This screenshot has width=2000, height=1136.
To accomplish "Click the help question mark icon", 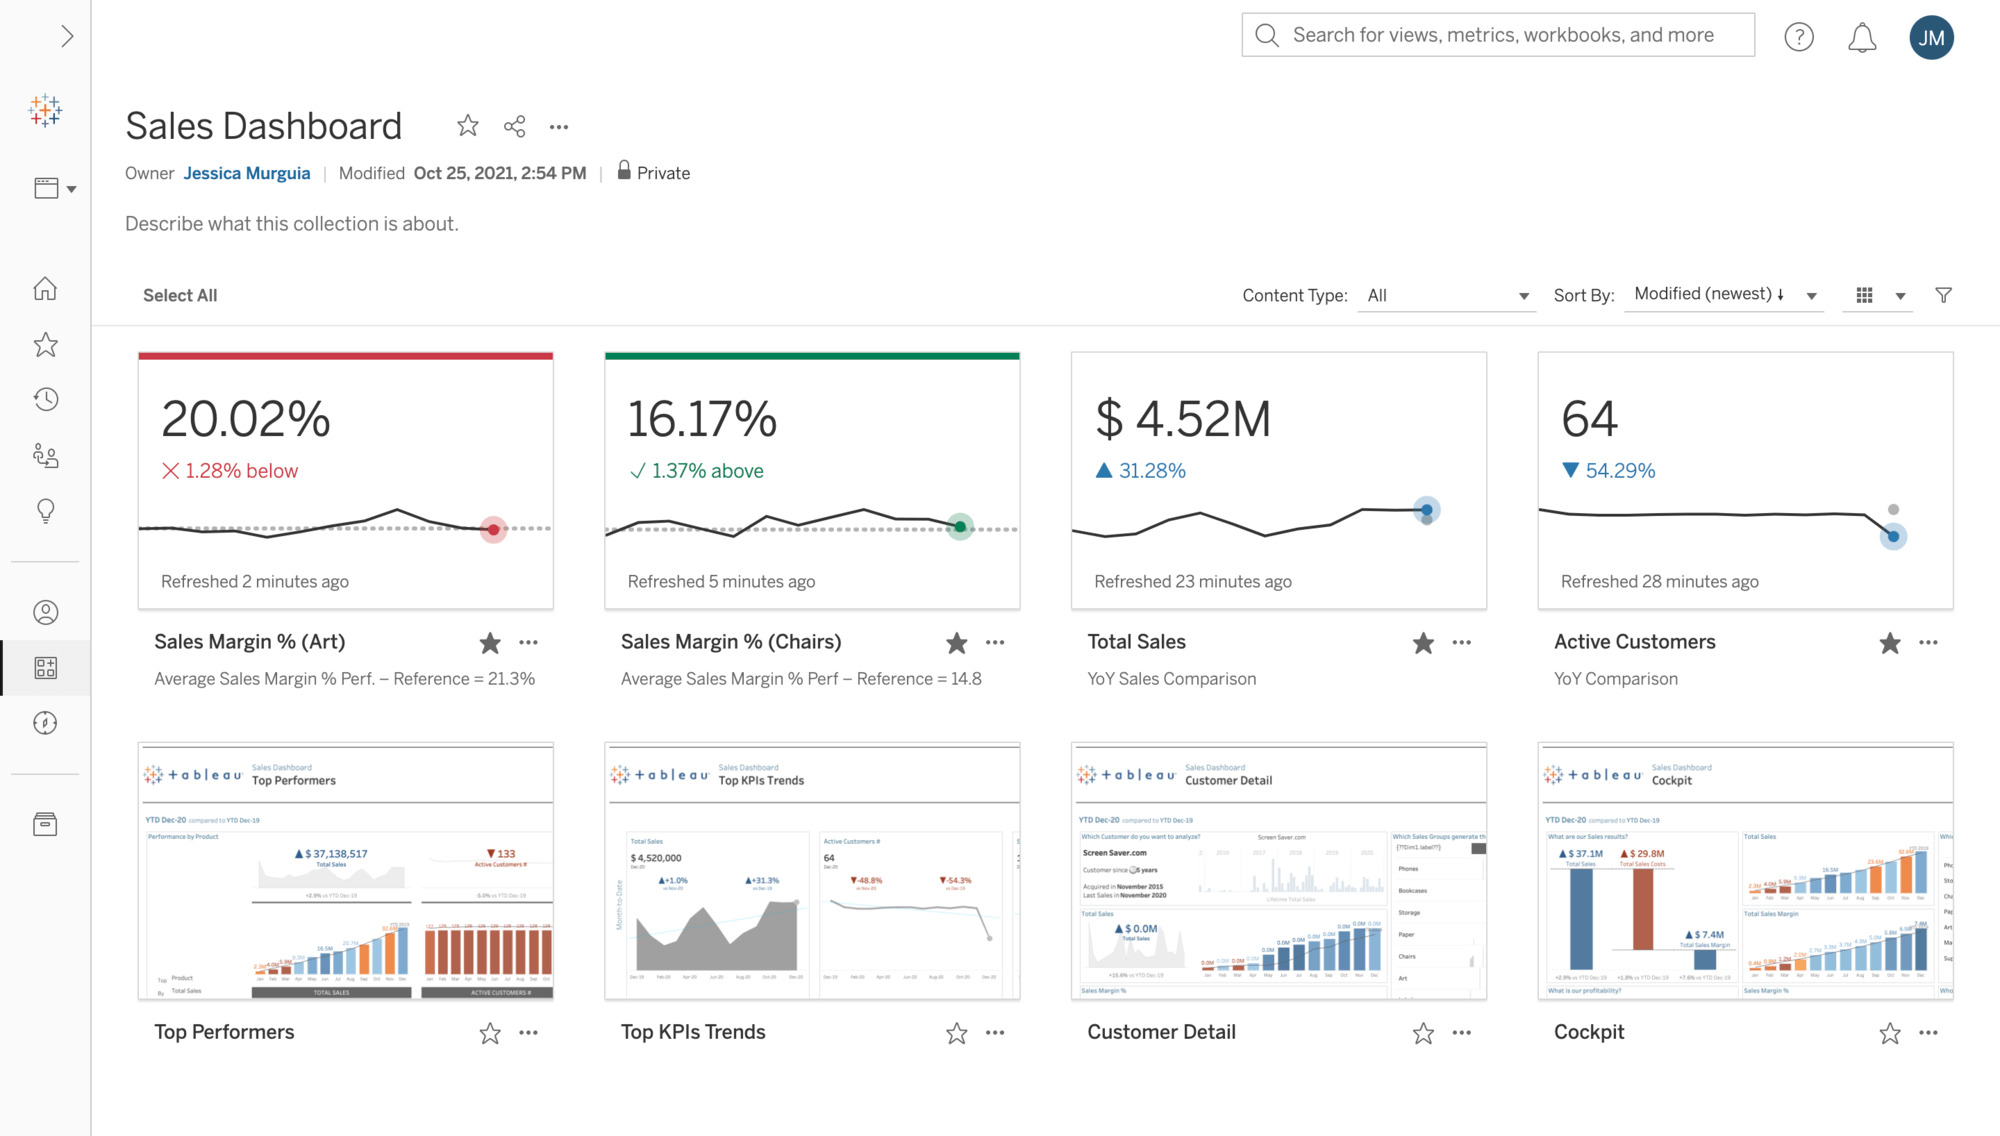I will [1798, 38].
